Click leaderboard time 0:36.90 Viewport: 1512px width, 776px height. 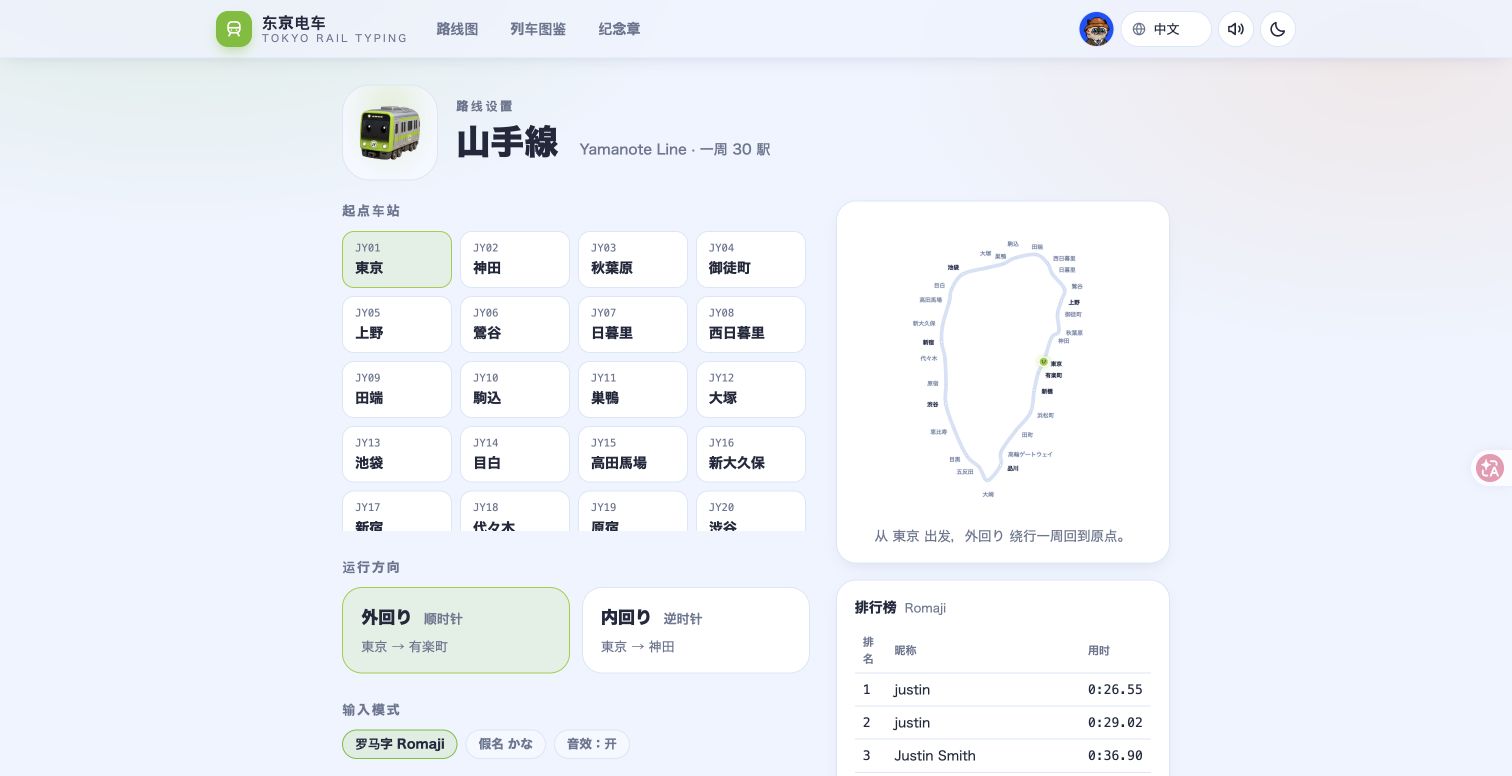coord(1115,756)
